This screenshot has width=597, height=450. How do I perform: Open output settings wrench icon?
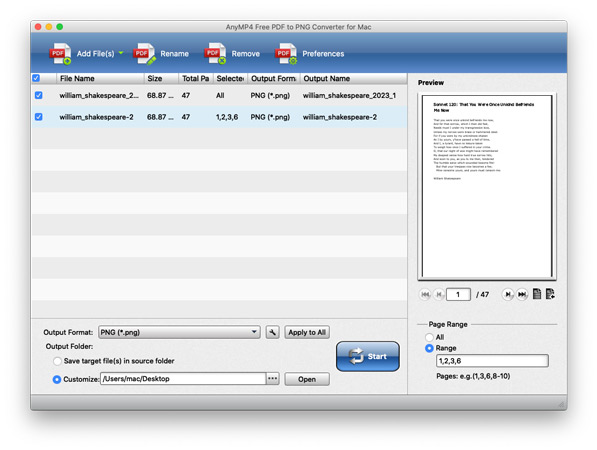272,332
